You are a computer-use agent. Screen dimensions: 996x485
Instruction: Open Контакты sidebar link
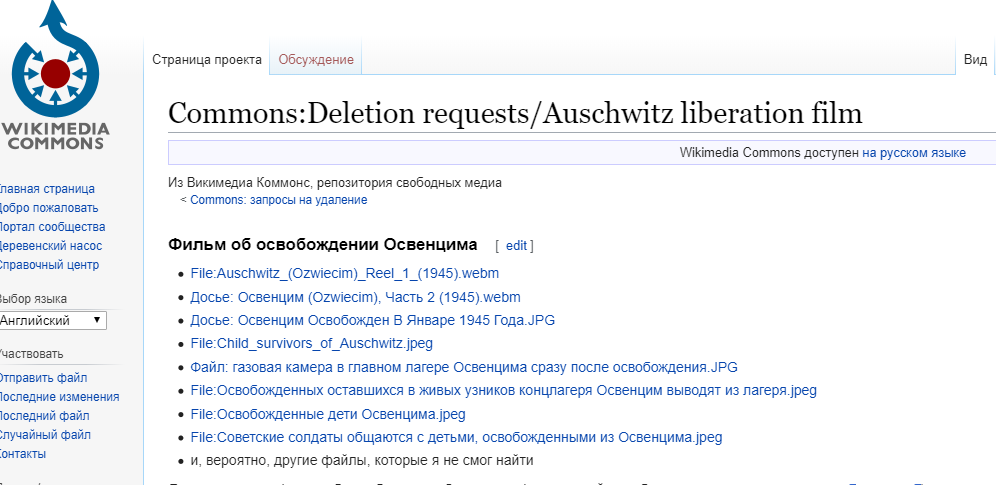pos(22,454)
